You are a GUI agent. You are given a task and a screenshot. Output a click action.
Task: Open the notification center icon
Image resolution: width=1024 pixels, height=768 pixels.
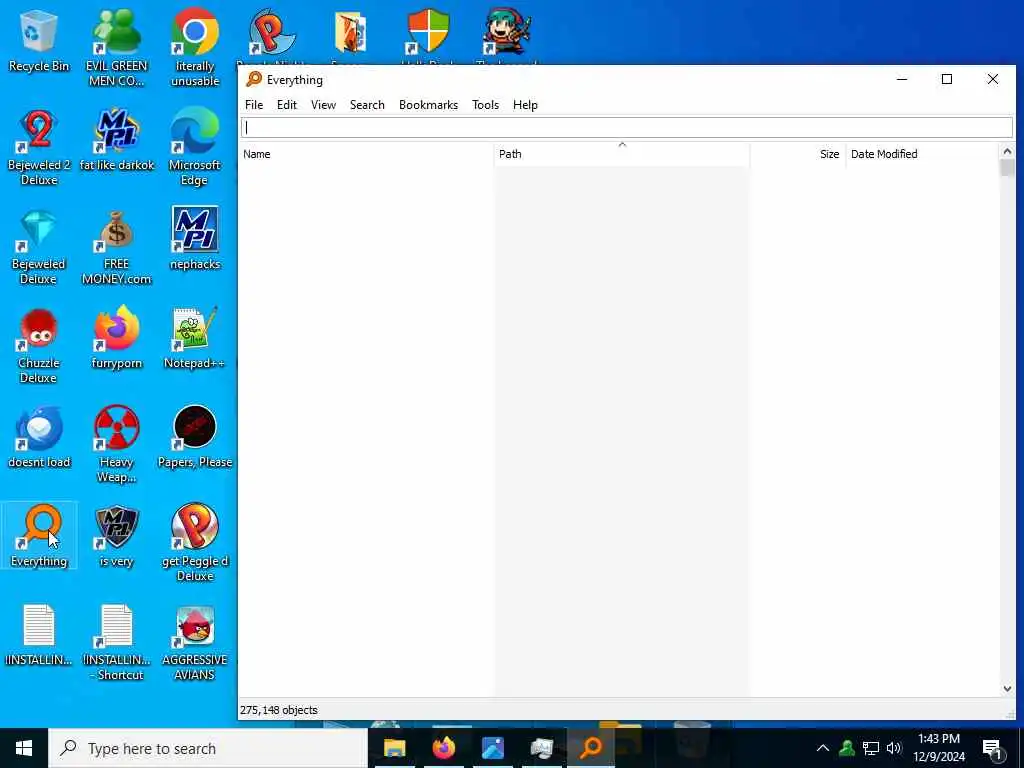(x=992, y=749)
